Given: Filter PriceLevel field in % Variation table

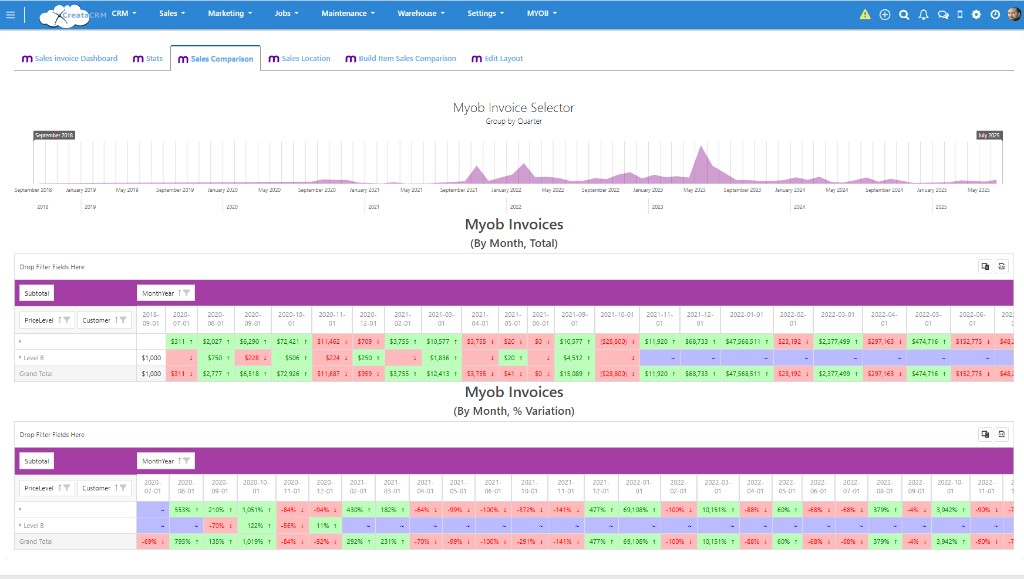Looking at the screenshot, I should tap(67, 488).
